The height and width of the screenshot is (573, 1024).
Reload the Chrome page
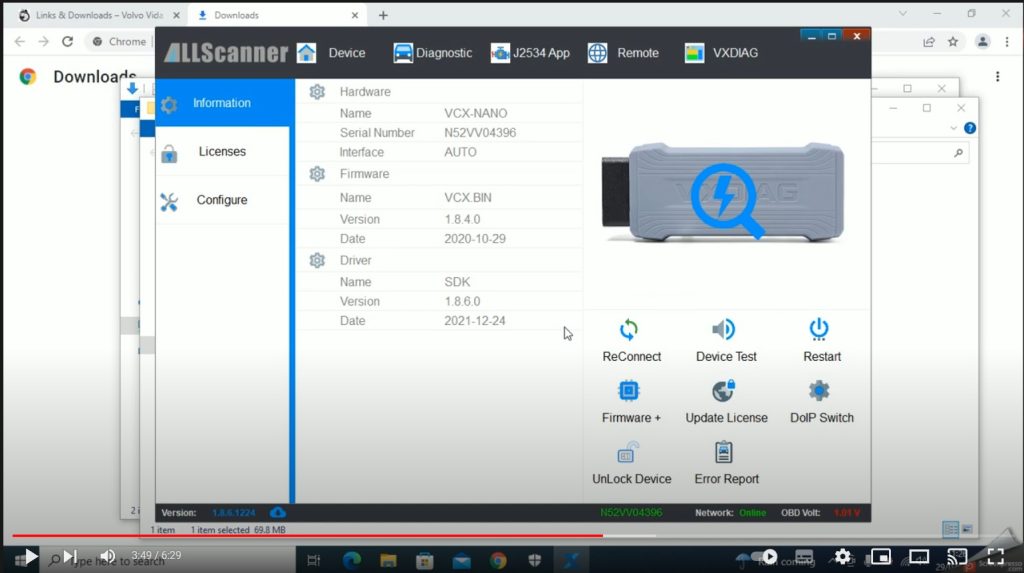pos(67,41)
